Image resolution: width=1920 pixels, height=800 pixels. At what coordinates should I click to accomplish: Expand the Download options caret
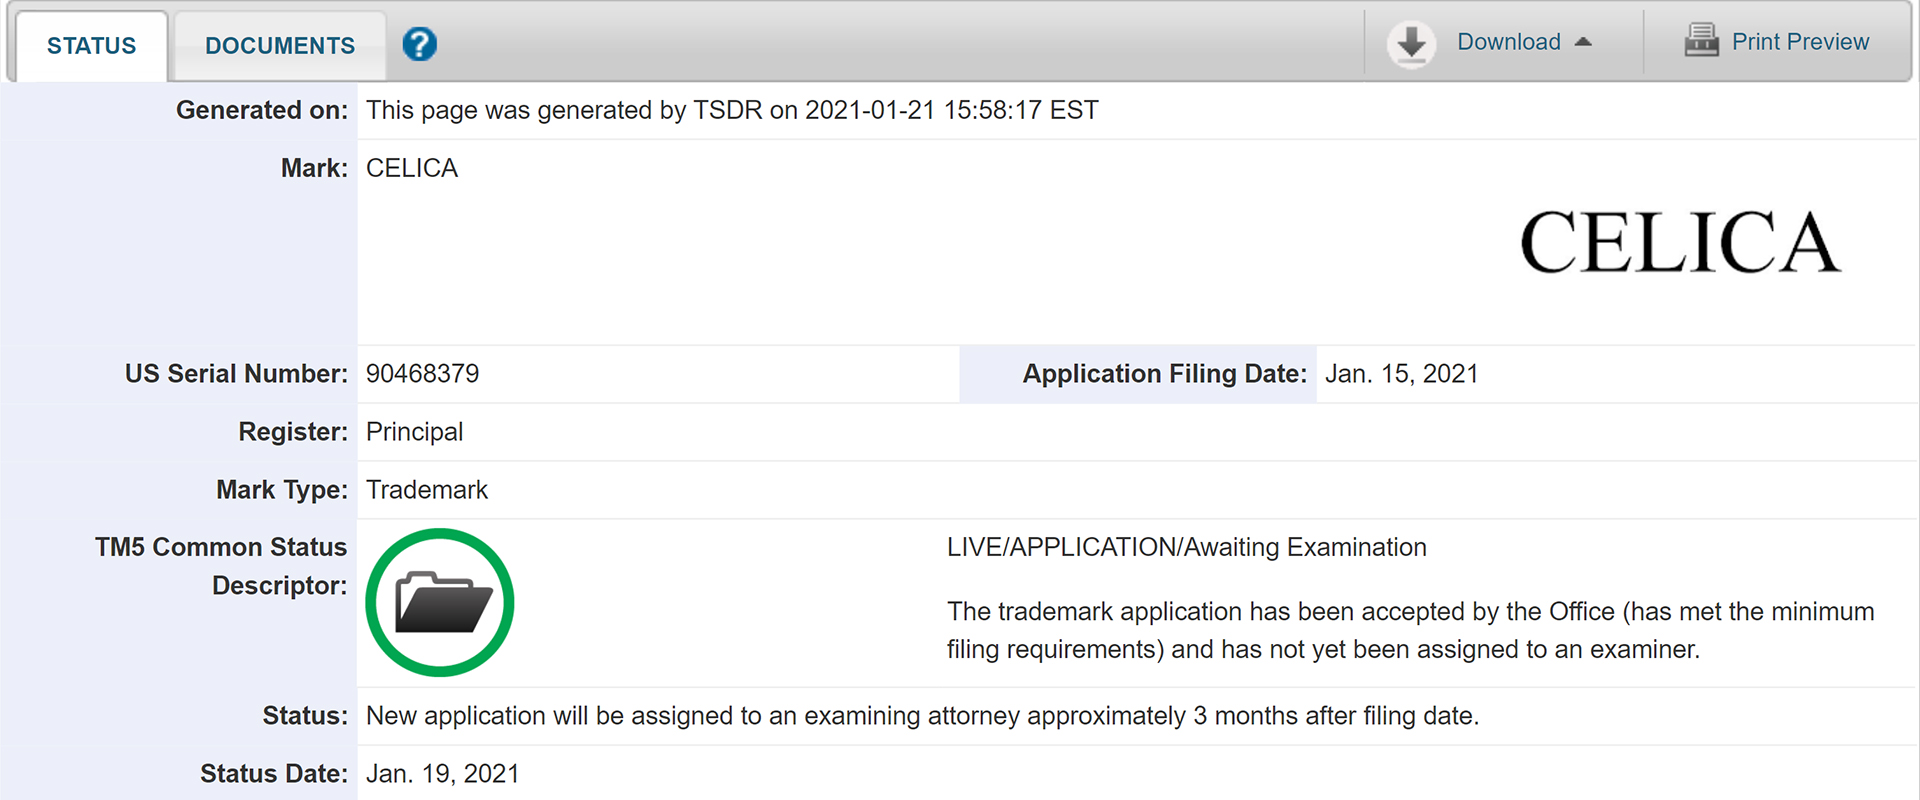1583,42
